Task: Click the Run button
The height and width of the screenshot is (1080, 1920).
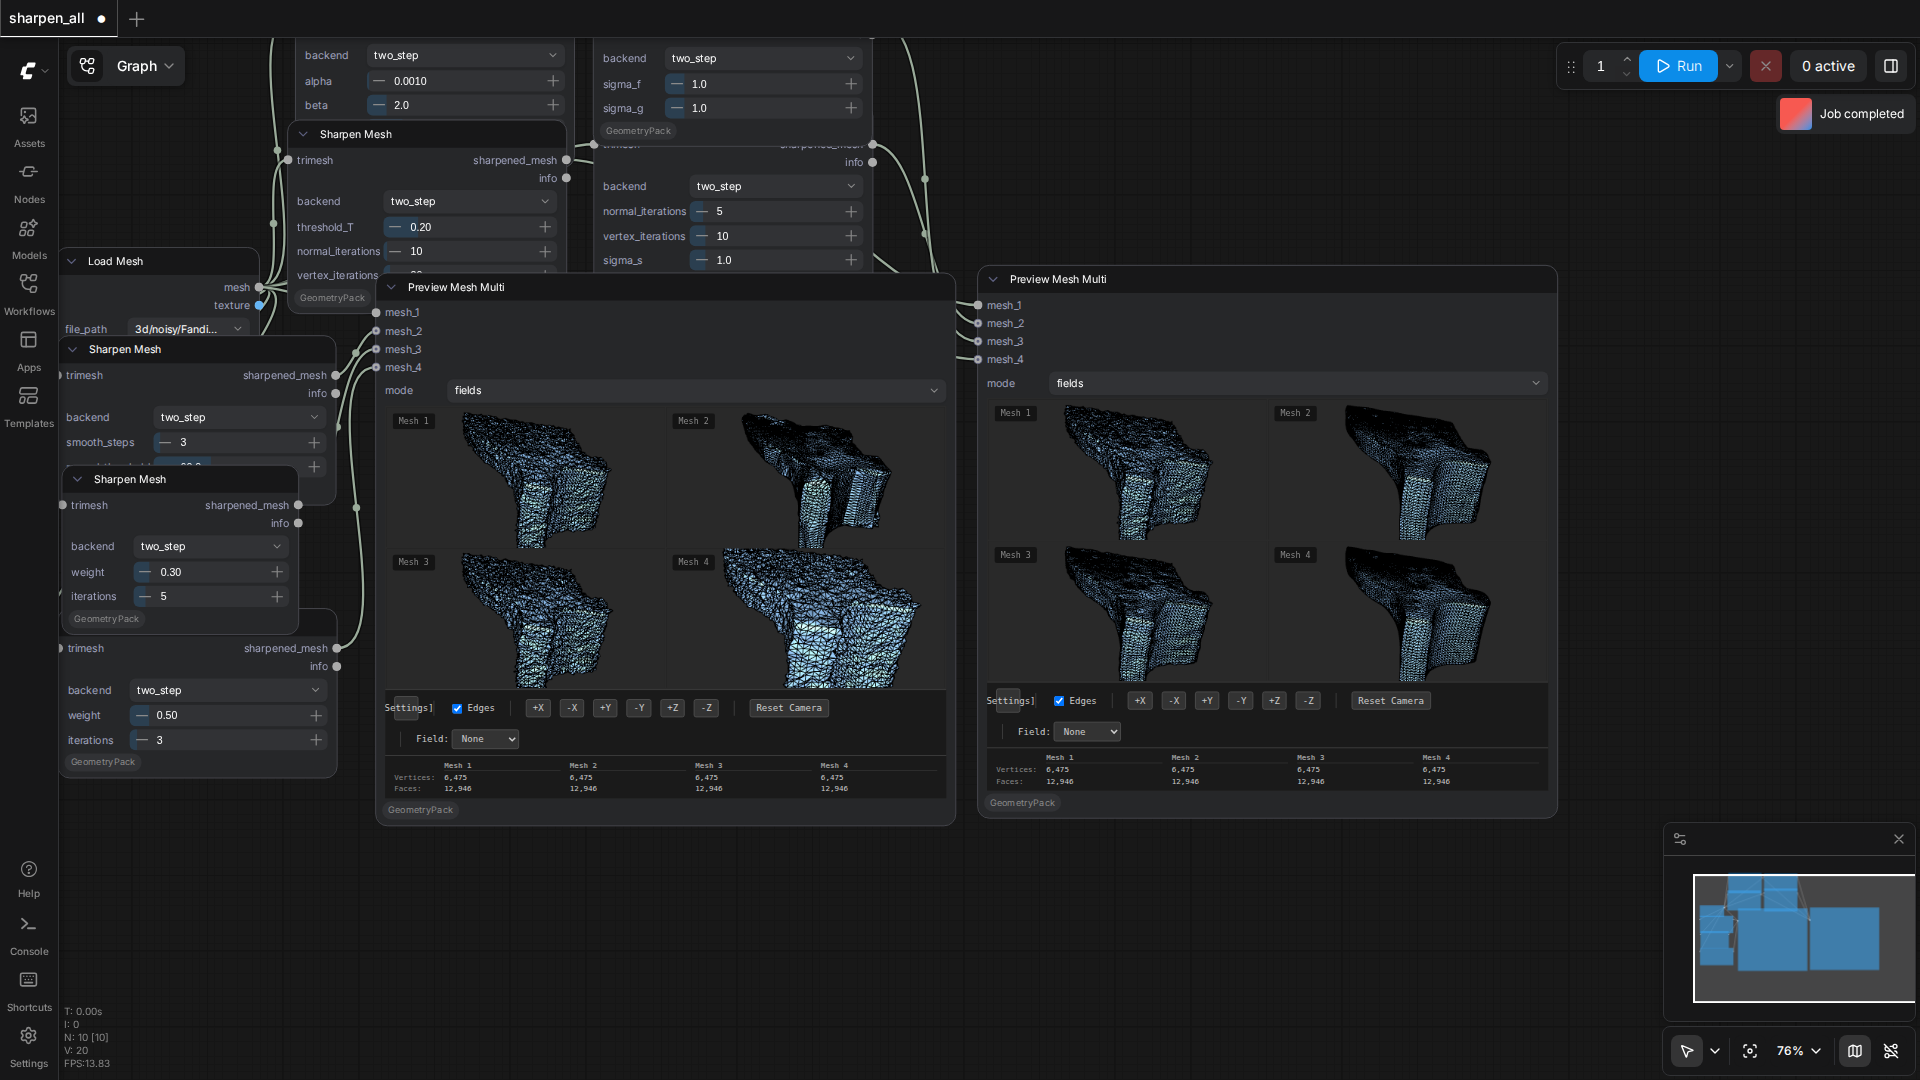Action: 1678,66
